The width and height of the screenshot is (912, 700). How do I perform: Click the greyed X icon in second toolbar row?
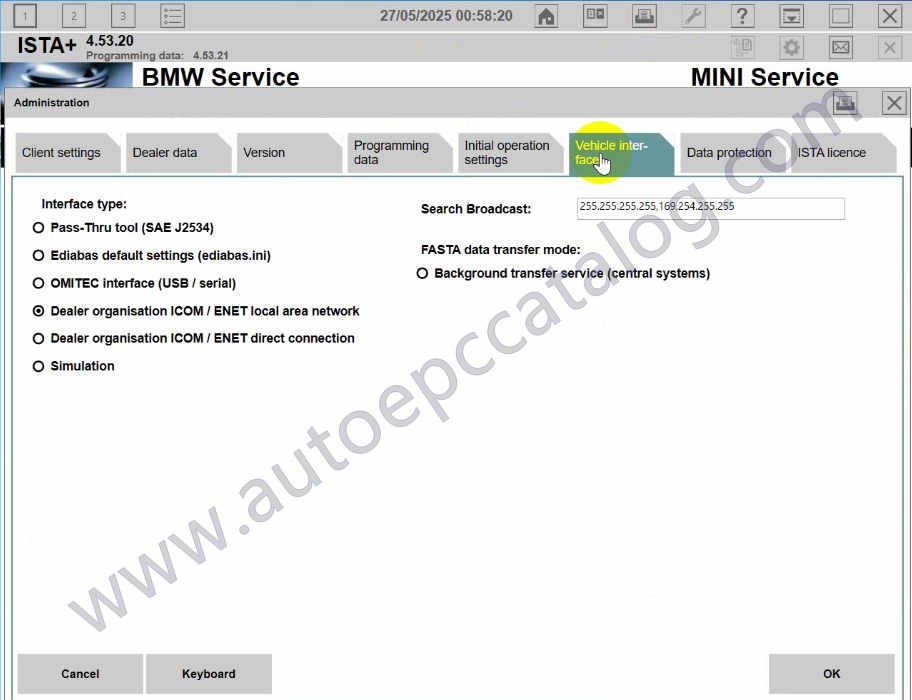889,47
